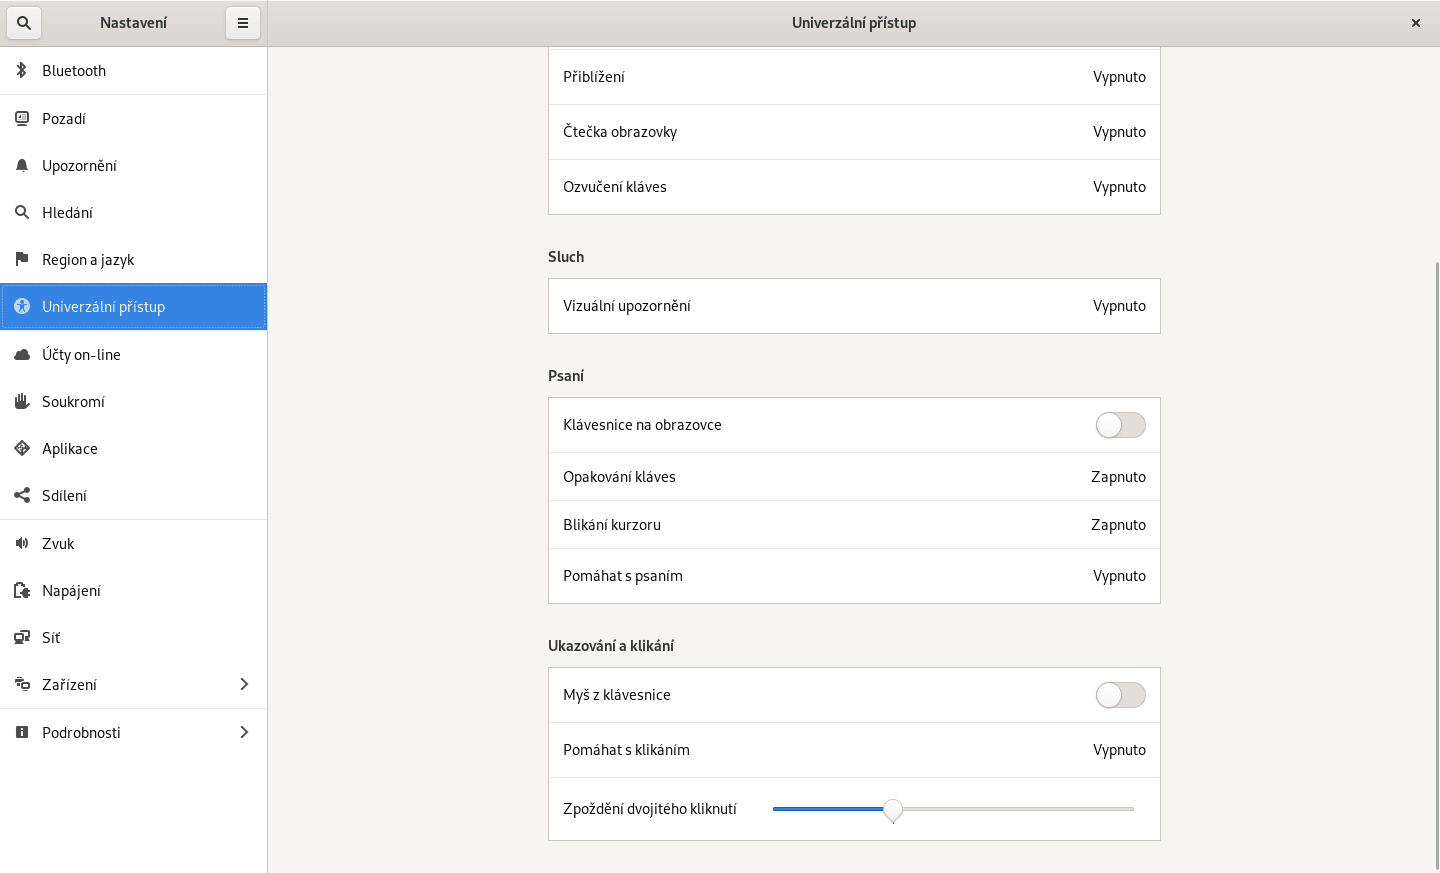Viewport: 1440px width, 873px height.
Task: Toggle the Klávesnice na obrazovce switch
Action: (x=1120, y=425)
